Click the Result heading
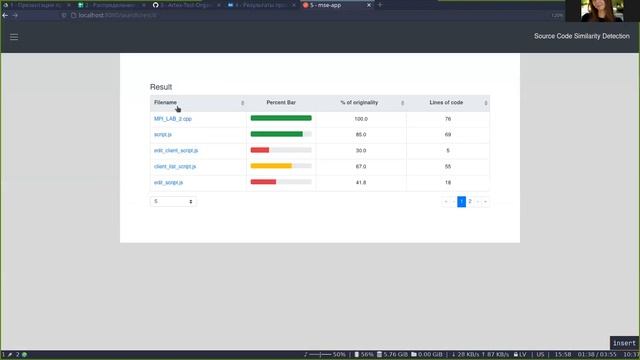640x360 pixels. tap(161, 87)
